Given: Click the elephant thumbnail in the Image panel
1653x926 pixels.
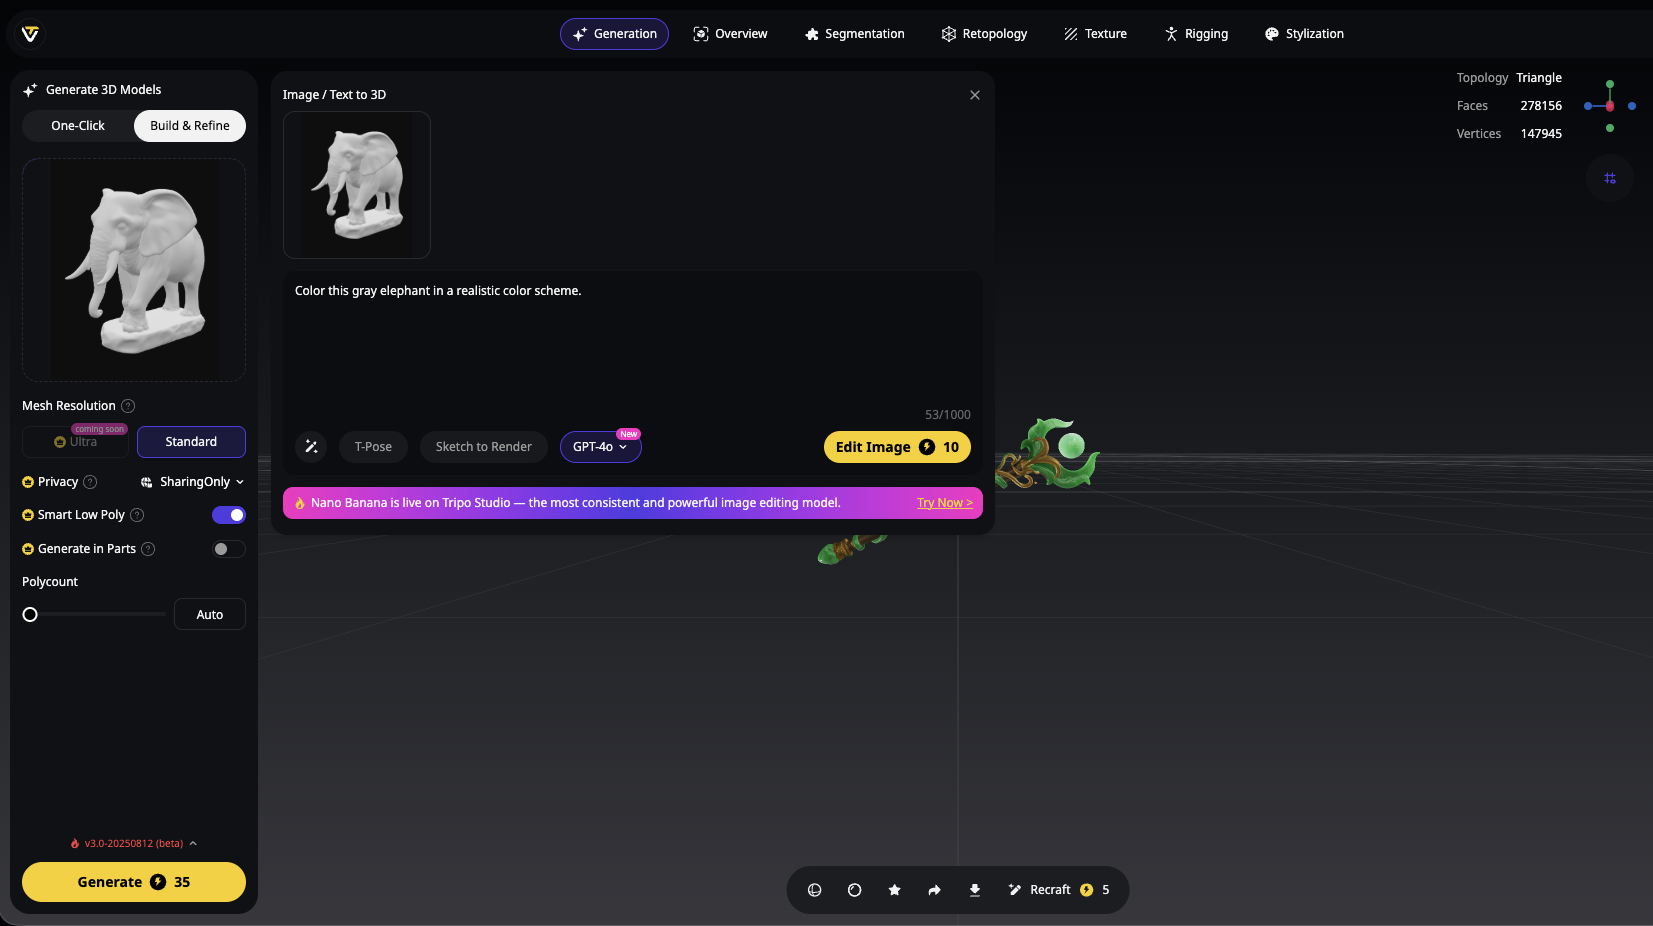Looking at the screenshot, I should coord(357,185).
